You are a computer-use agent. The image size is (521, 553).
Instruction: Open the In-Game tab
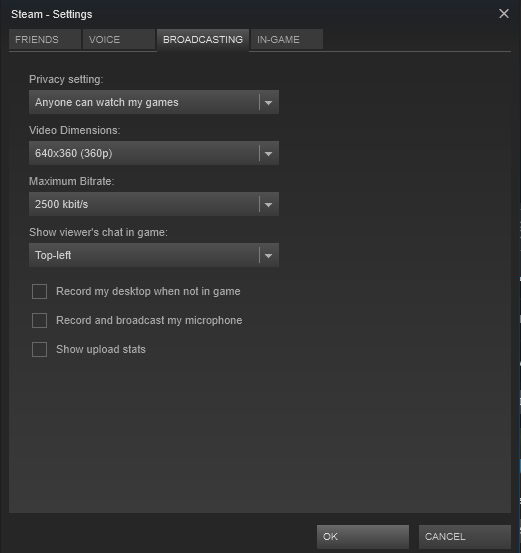pos(287,40)
